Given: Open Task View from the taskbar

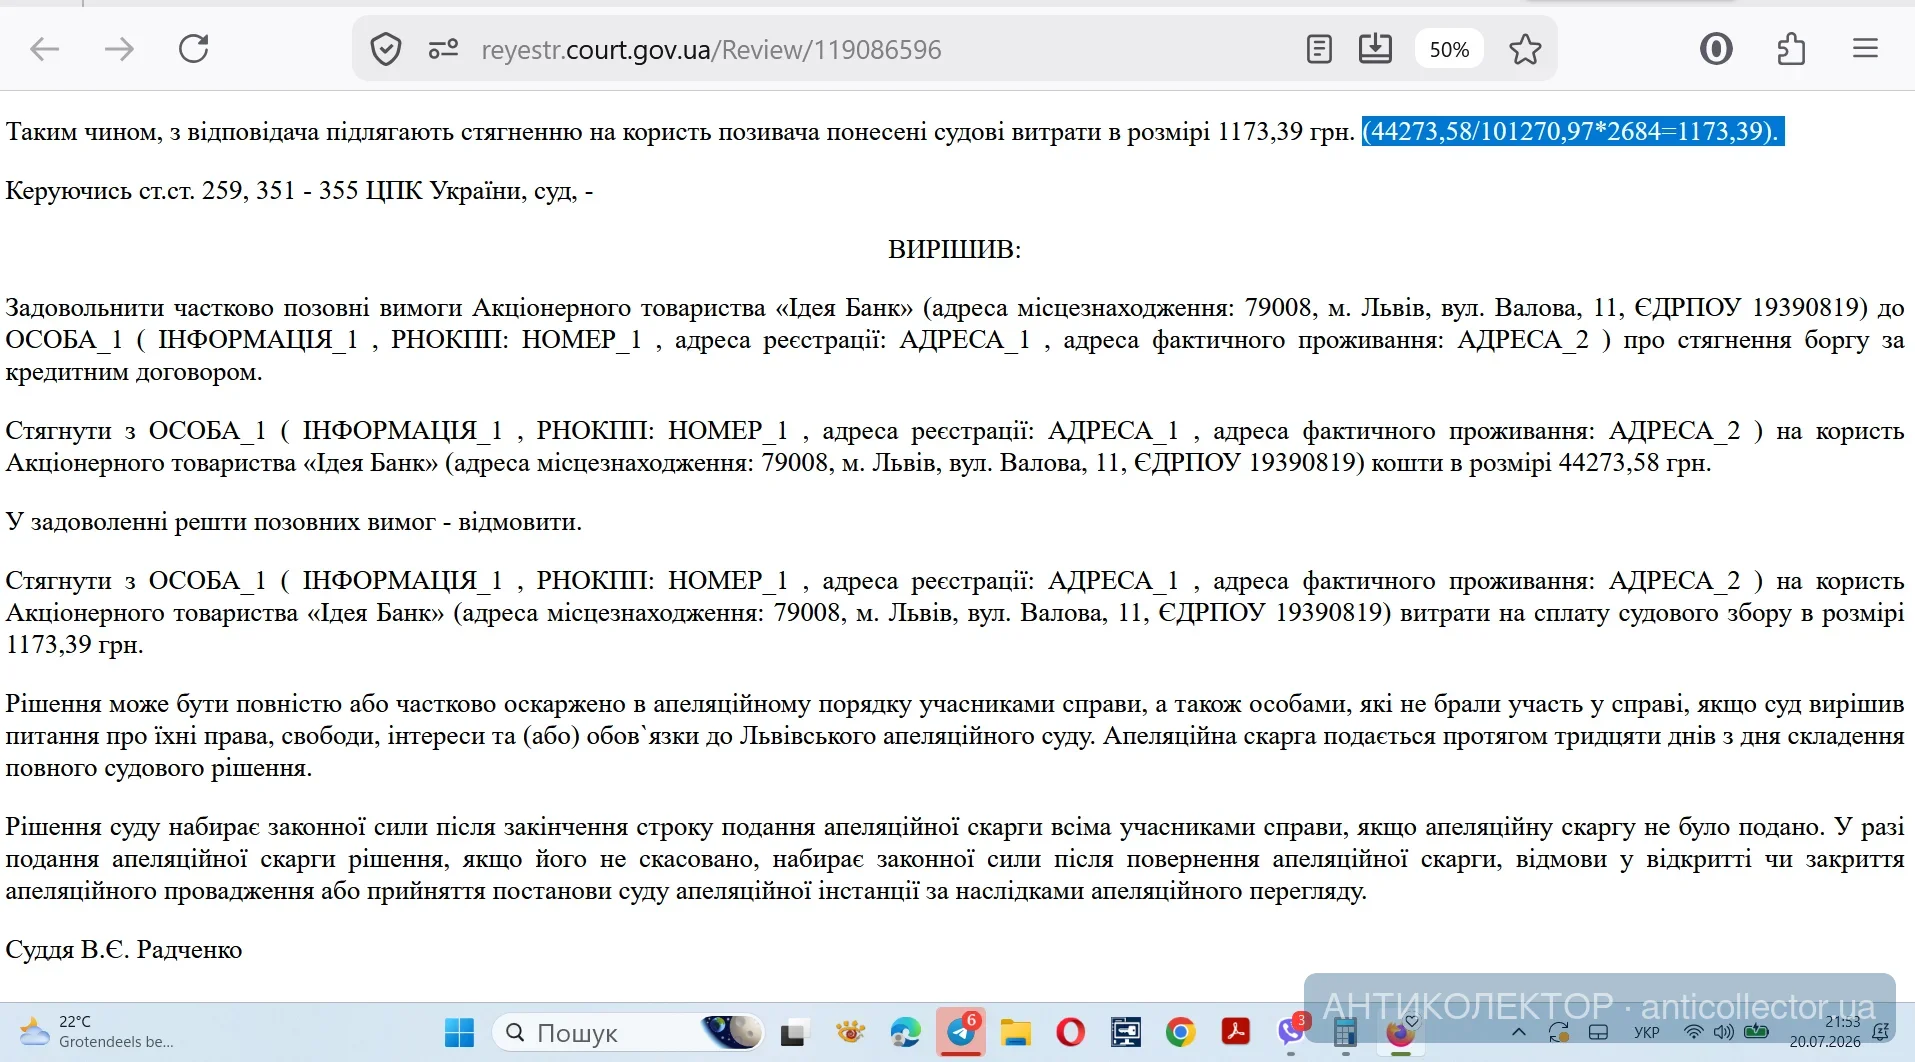Looking at the screenshot, I should click(794, 1032).
